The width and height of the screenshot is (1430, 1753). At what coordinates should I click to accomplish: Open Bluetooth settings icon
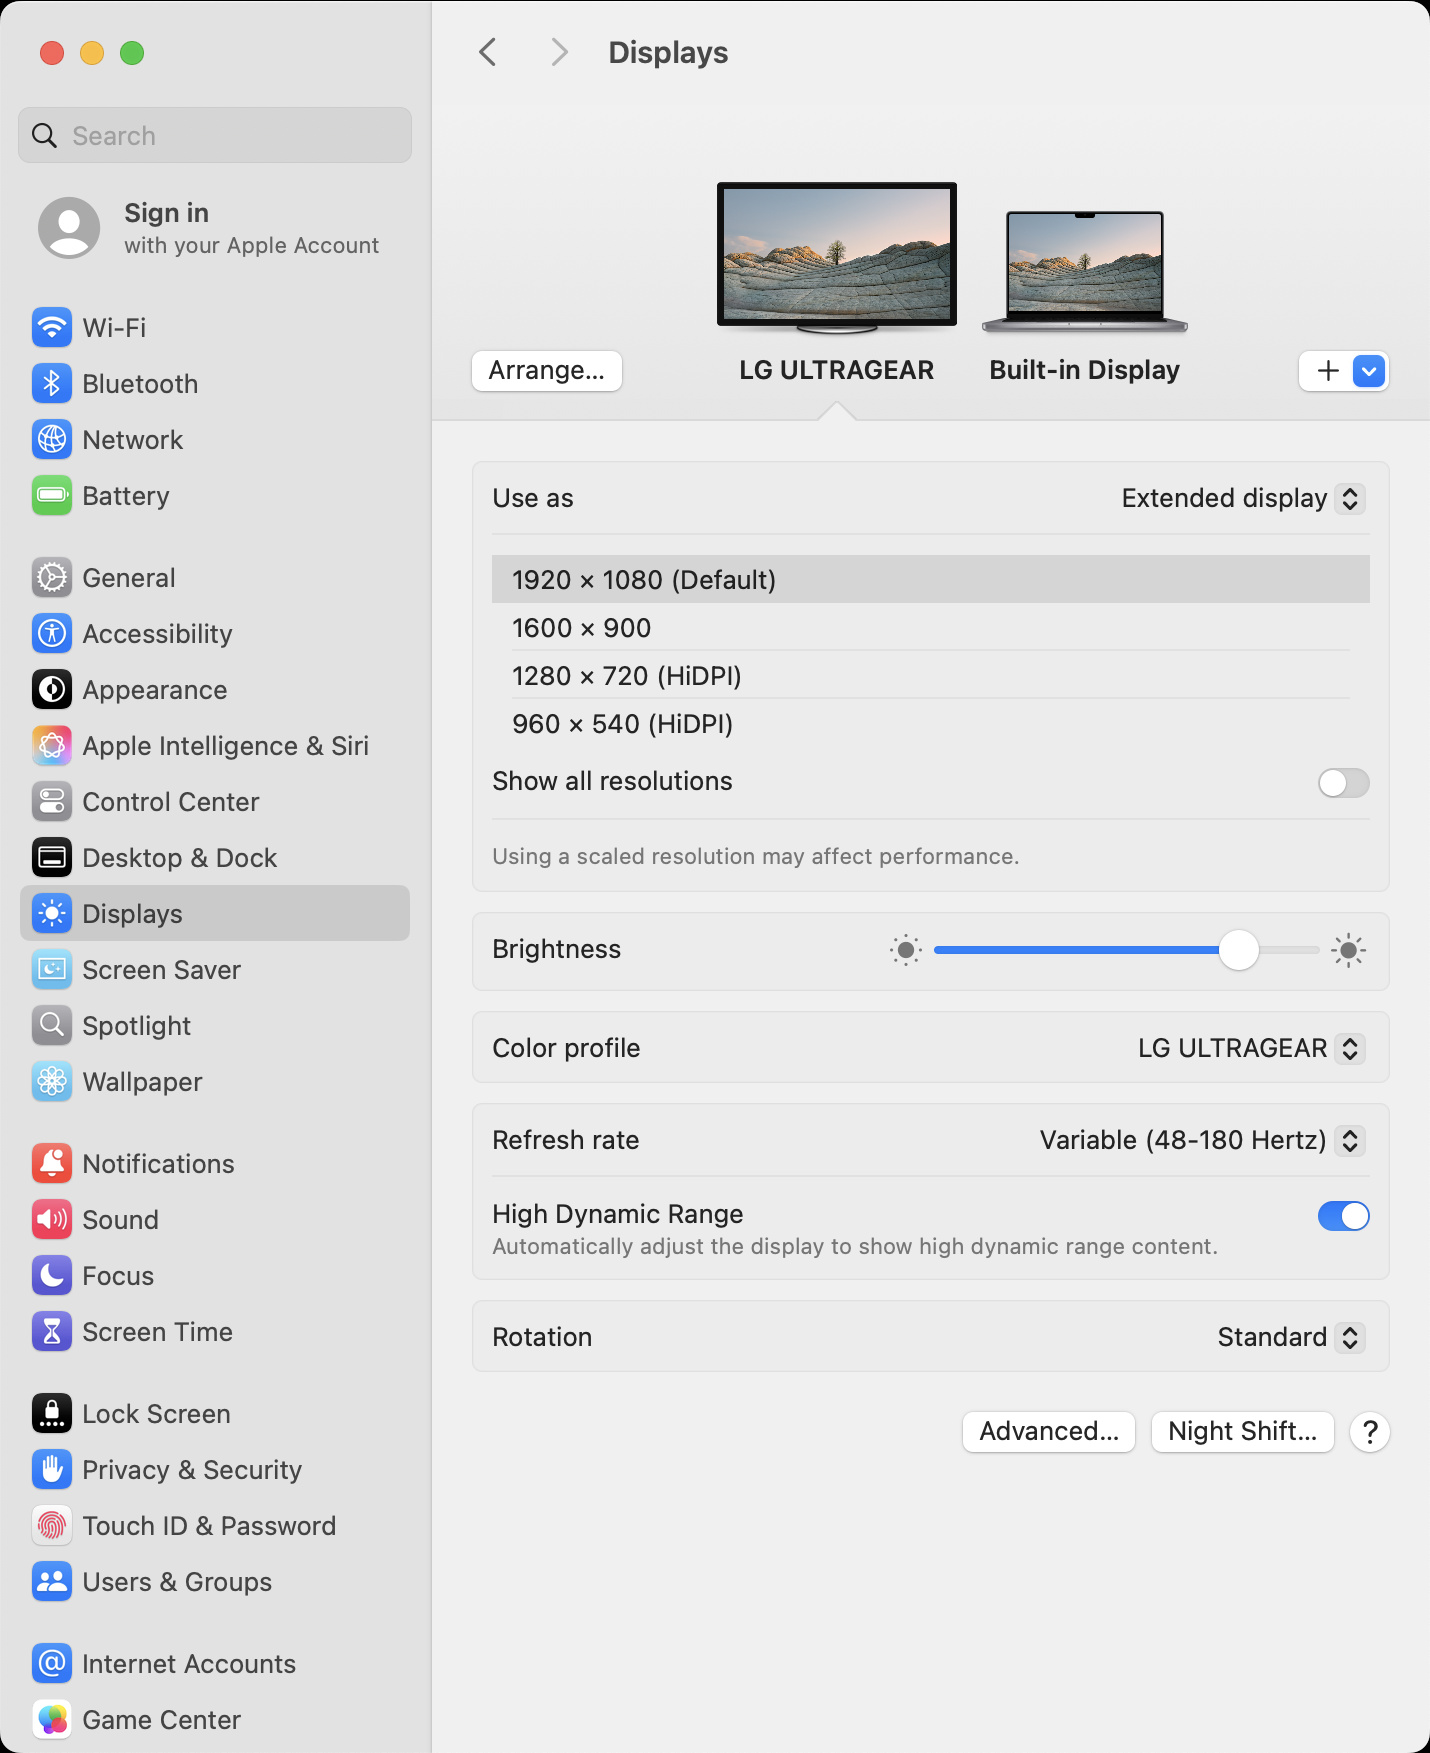coord(52,383)
